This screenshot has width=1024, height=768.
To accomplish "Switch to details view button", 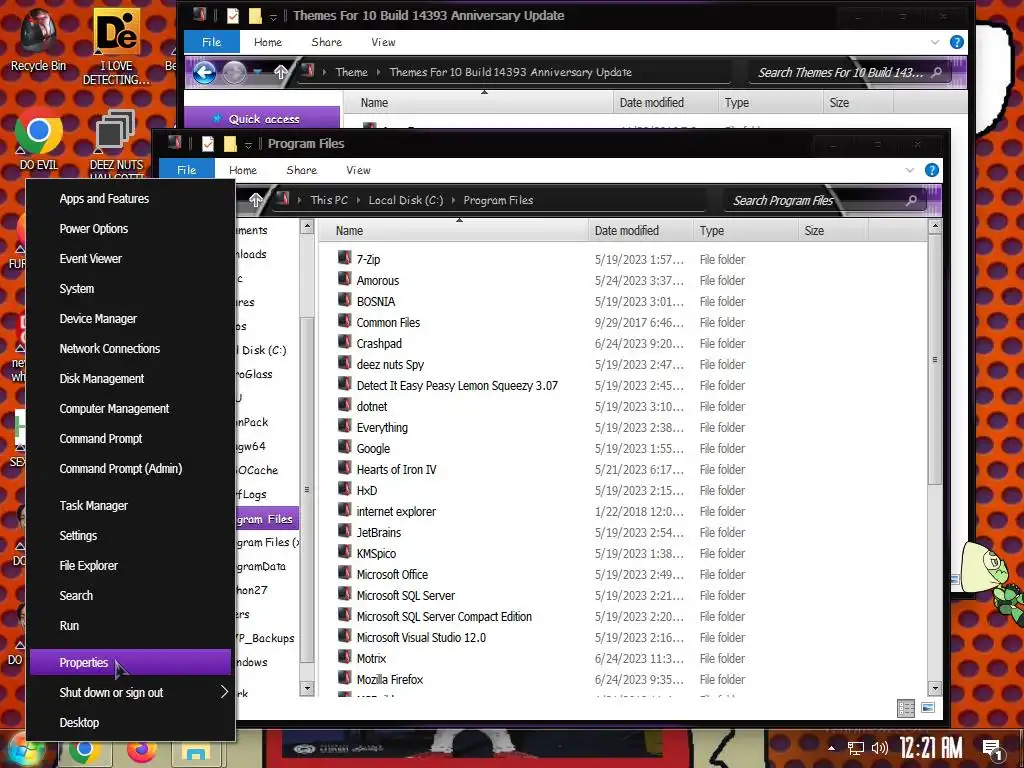I will (x=906, y=709).
